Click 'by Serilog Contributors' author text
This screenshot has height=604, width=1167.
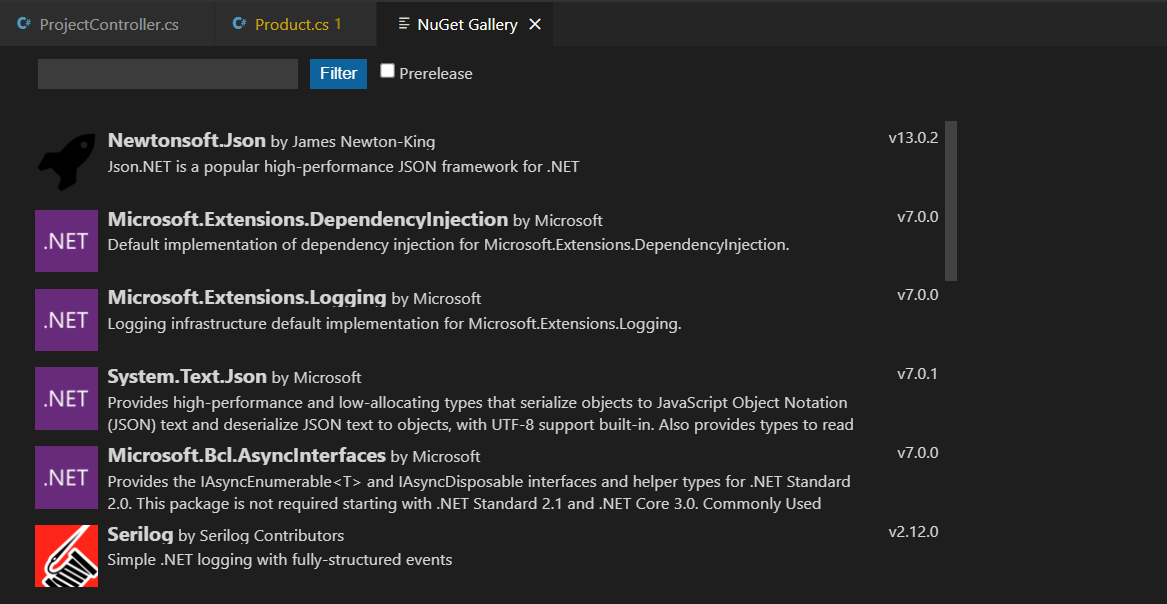click(261, 536)
